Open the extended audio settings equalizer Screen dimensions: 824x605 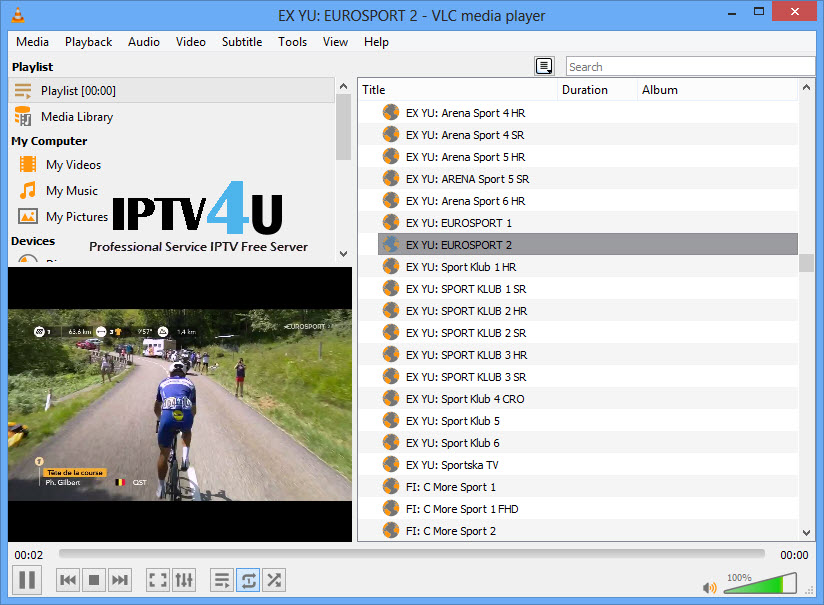[184, 579]
